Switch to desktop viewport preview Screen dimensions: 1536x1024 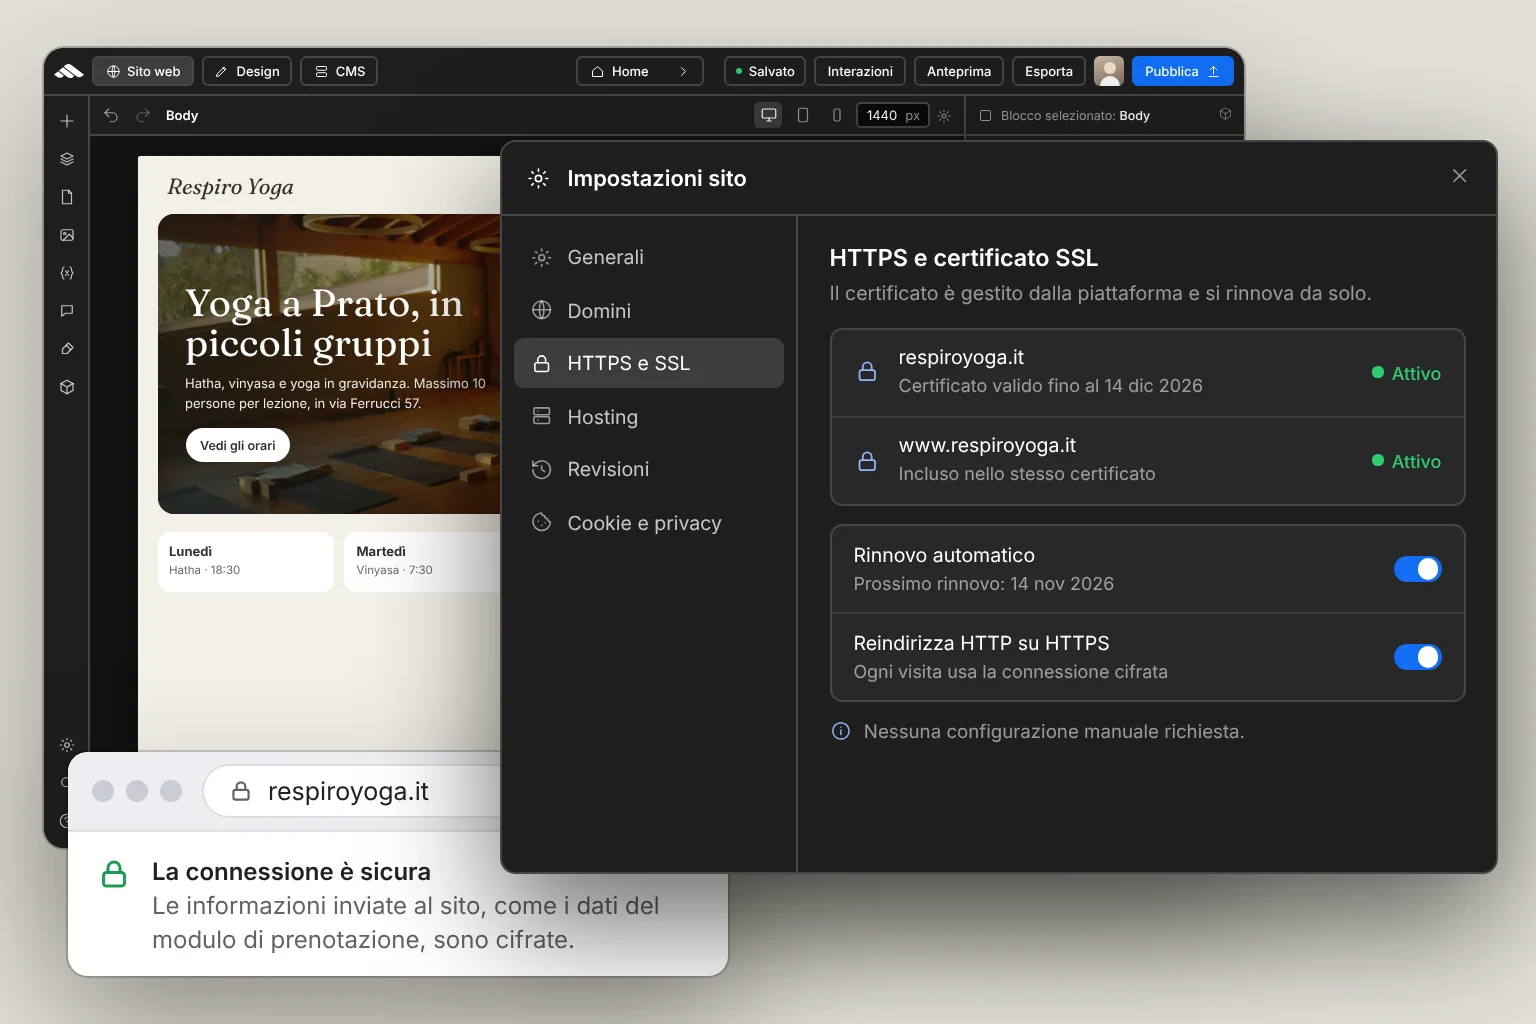click(x=769, y=115)
